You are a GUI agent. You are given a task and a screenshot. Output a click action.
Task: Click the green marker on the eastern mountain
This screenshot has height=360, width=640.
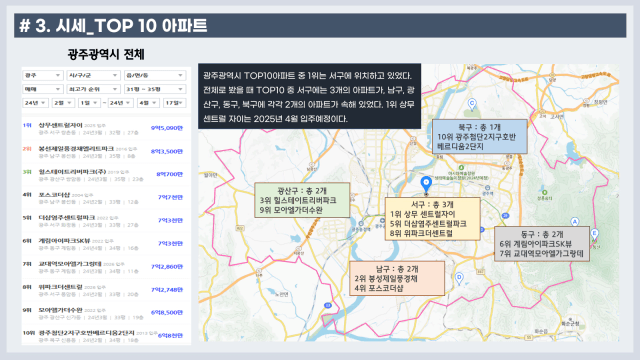pyautogui.click(x=544, y=192)
